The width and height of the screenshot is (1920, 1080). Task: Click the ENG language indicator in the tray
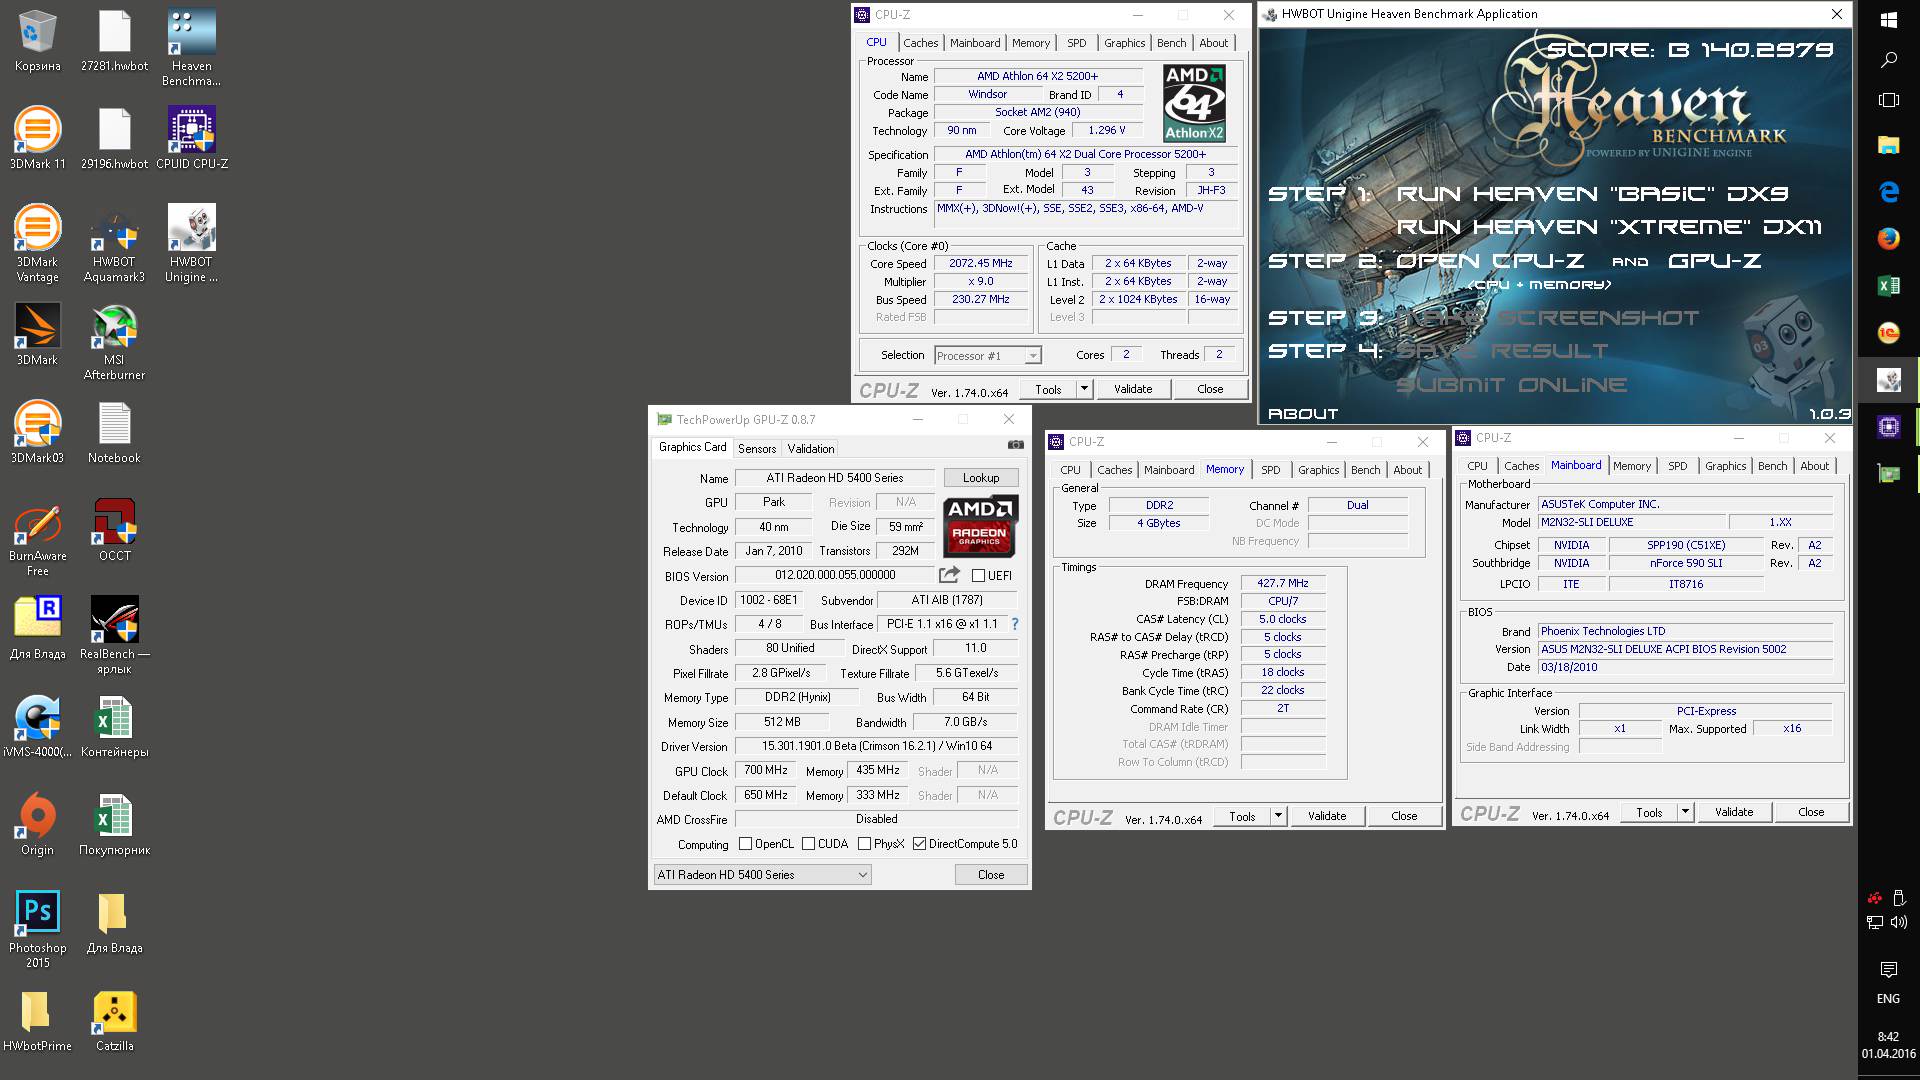(x=1888, y=999)
